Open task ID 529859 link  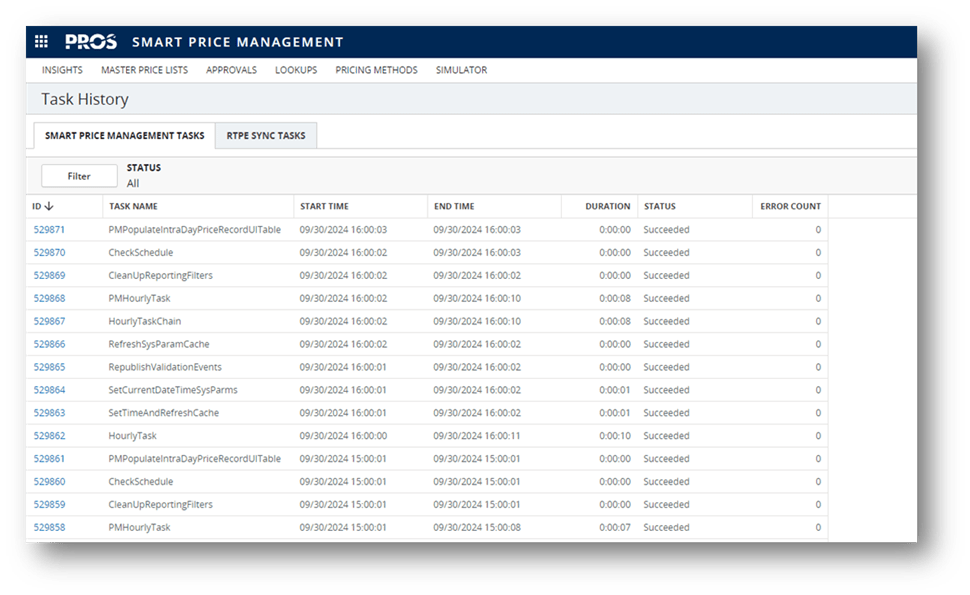49,504
